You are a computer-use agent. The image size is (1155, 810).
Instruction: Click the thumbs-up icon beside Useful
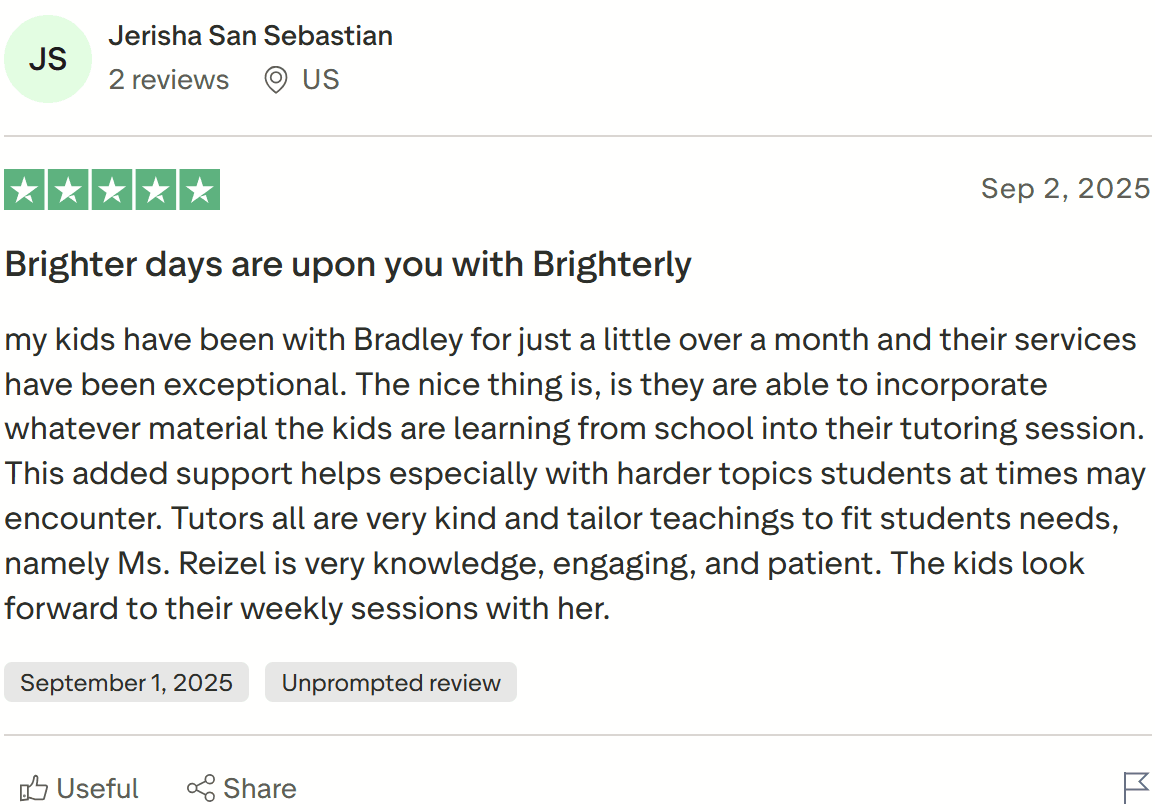pyautogui.click(x=33, y=788)
